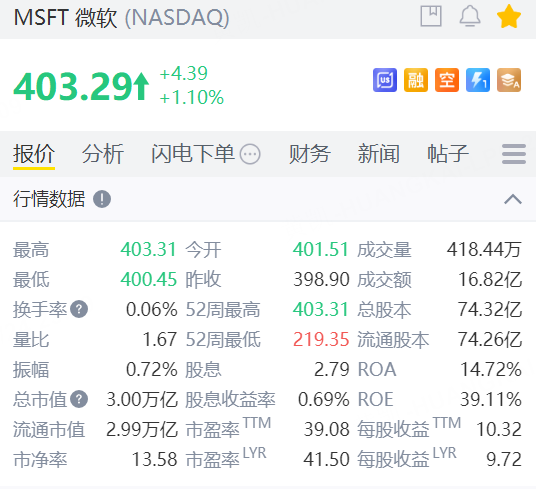Screen dimensions: 536x489
Task: Click the 403.29 current price figure
Action: pos(73,86)
